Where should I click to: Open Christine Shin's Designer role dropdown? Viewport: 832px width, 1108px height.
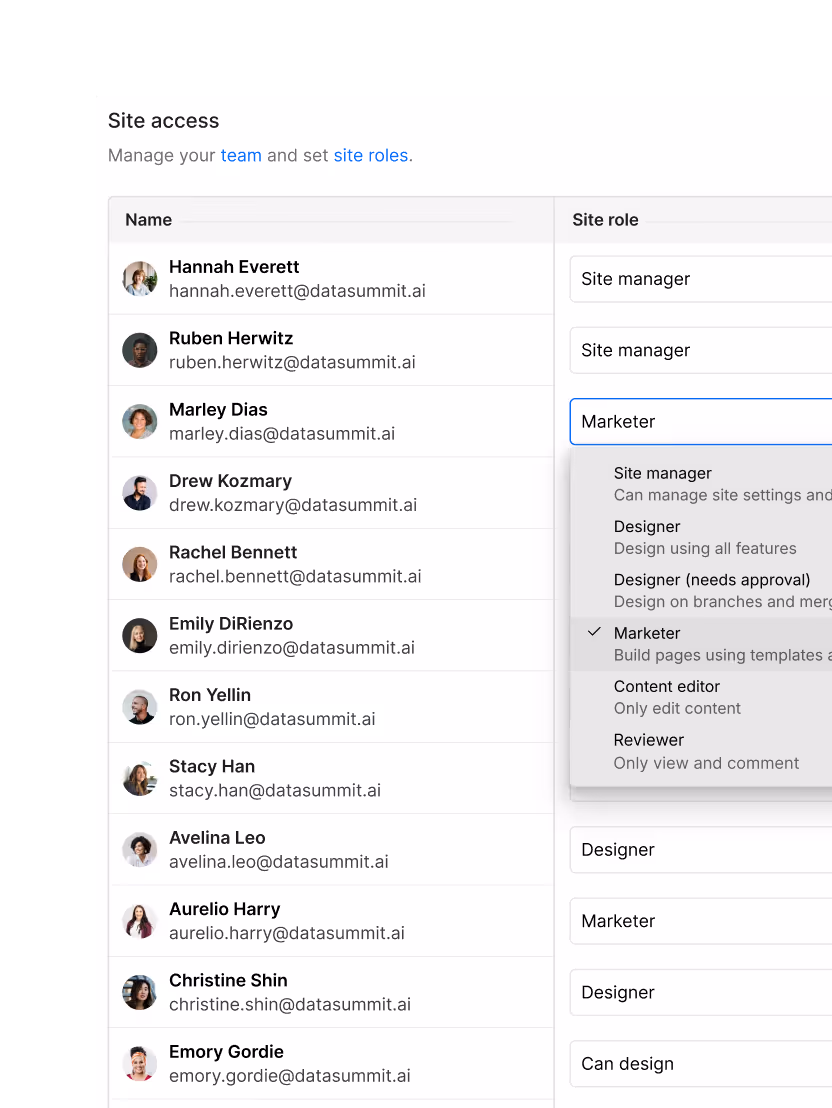click(x=701, y=993)
